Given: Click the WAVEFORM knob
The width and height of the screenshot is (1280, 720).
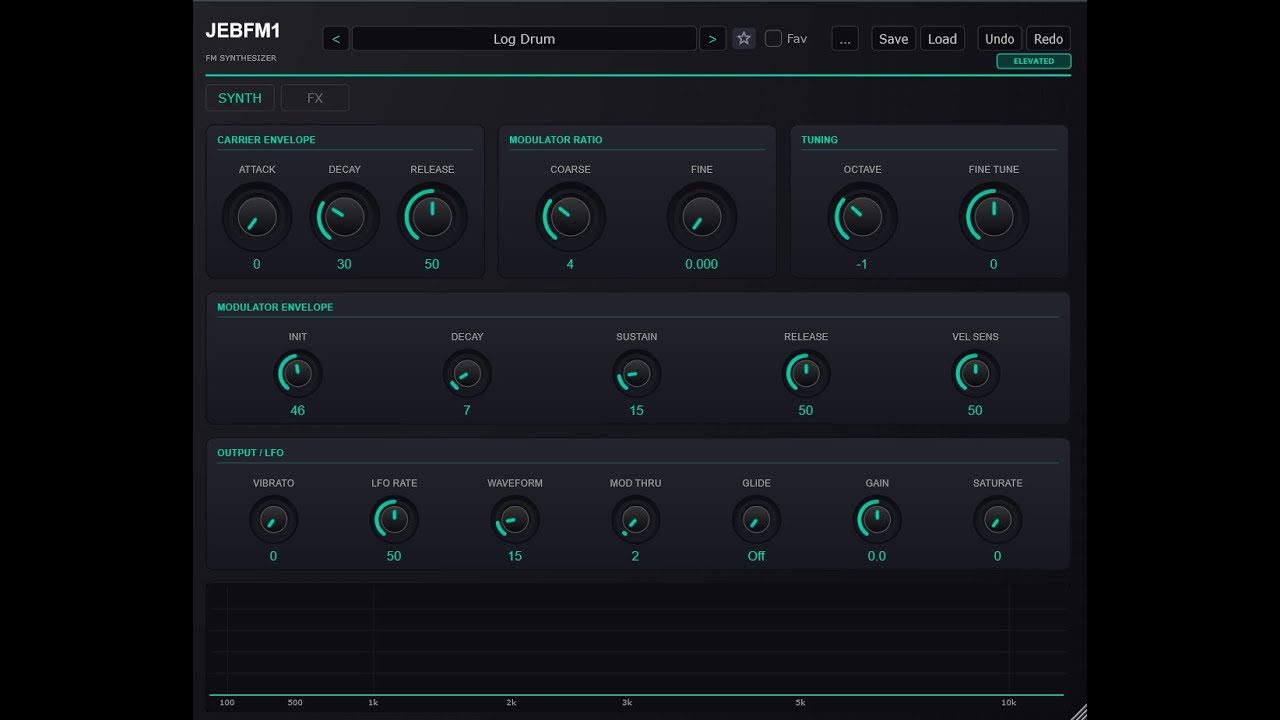Looking at the screenshot, I should tap(515, 520).
